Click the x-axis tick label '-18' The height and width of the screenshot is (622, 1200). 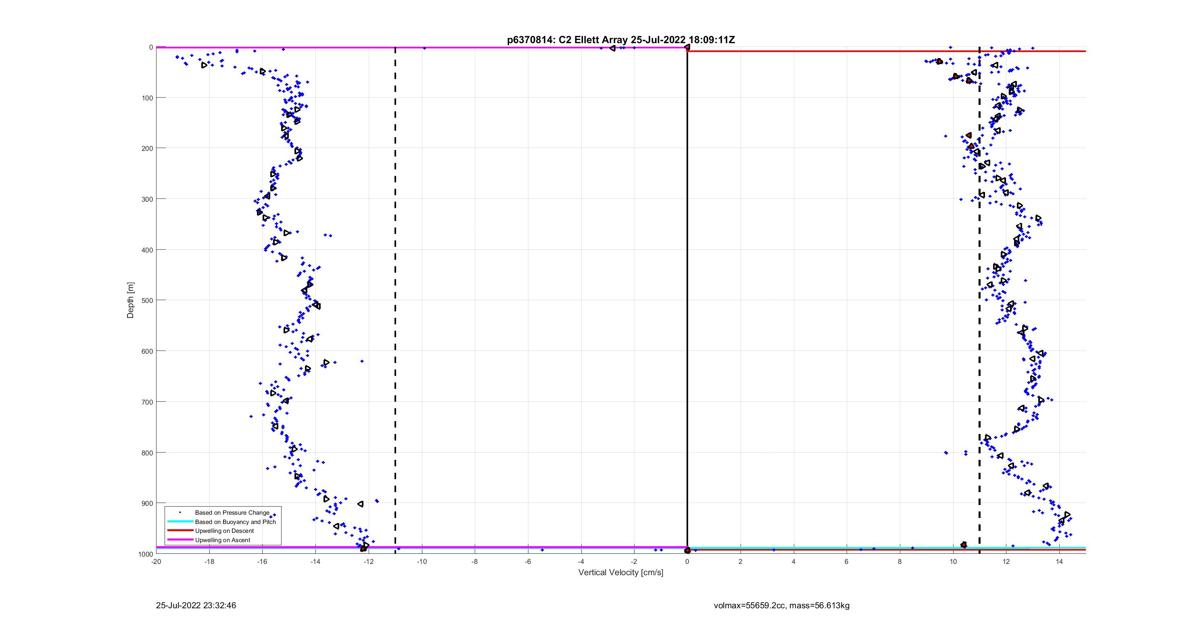[x=209, y=561]
